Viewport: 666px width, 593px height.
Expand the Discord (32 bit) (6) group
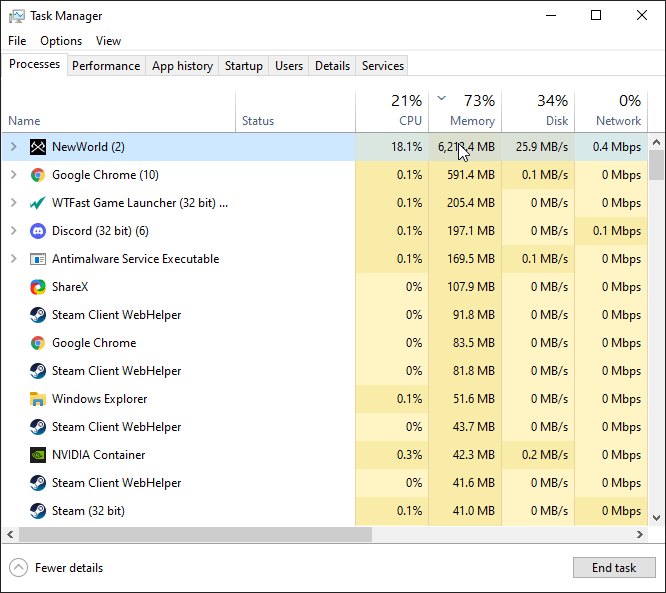[14, 231]
